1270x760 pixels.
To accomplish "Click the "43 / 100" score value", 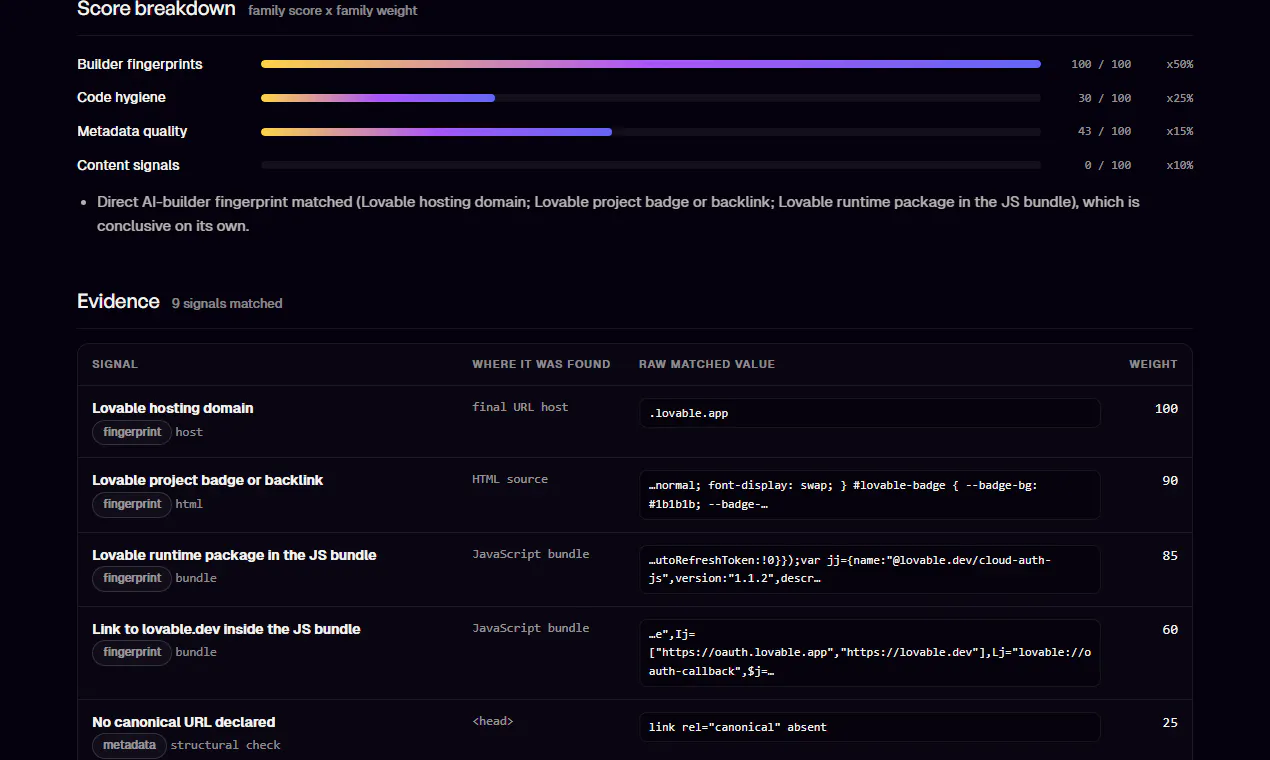I will (1105, 132).
